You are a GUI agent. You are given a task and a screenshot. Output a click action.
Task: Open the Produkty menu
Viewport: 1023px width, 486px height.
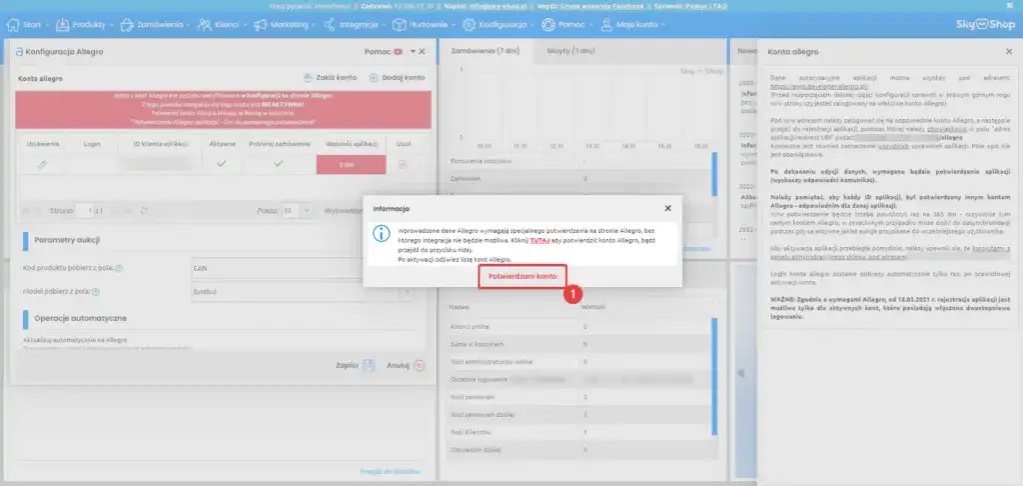coord(84,25)
